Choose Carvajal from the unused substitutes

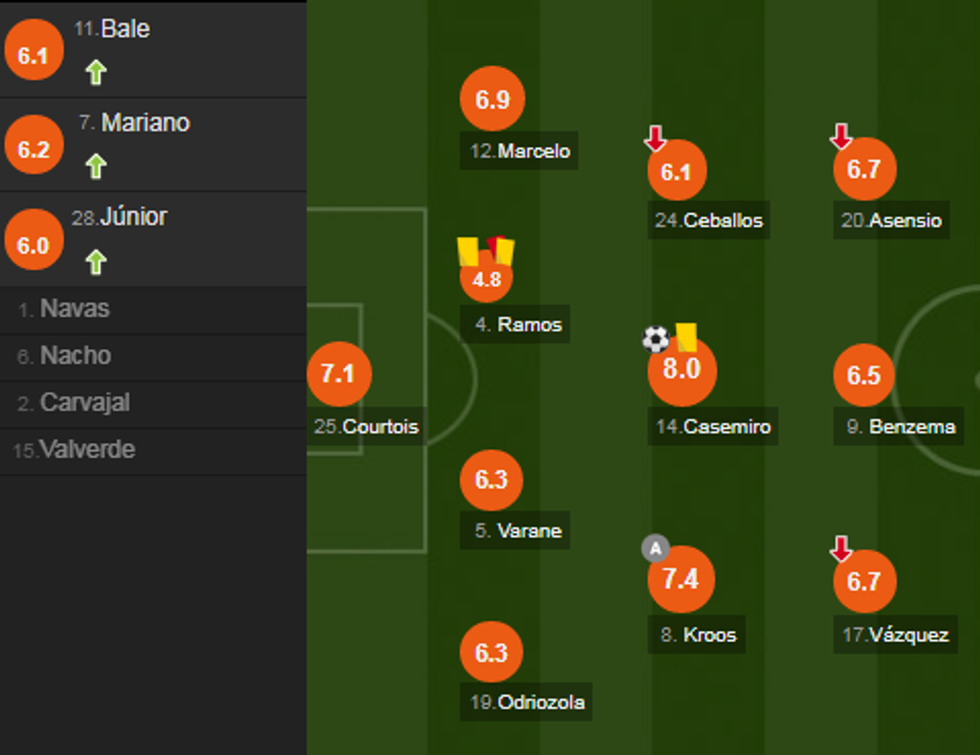(85, 403)
